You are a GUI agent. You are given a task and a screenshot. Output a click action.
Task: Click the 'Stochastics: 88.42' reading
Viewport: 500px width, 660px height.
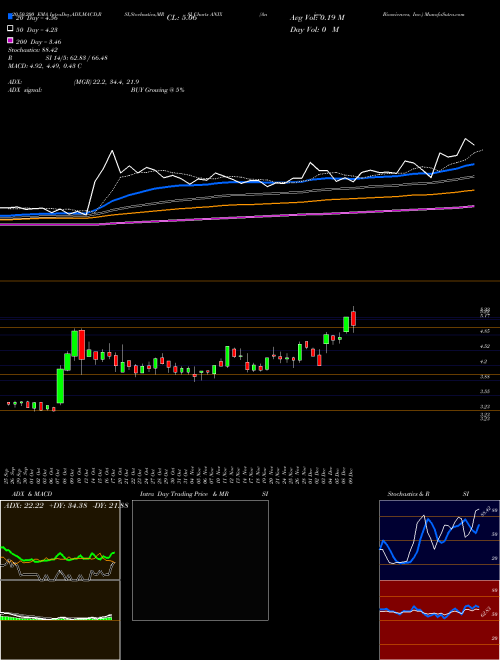click(33, 50)
